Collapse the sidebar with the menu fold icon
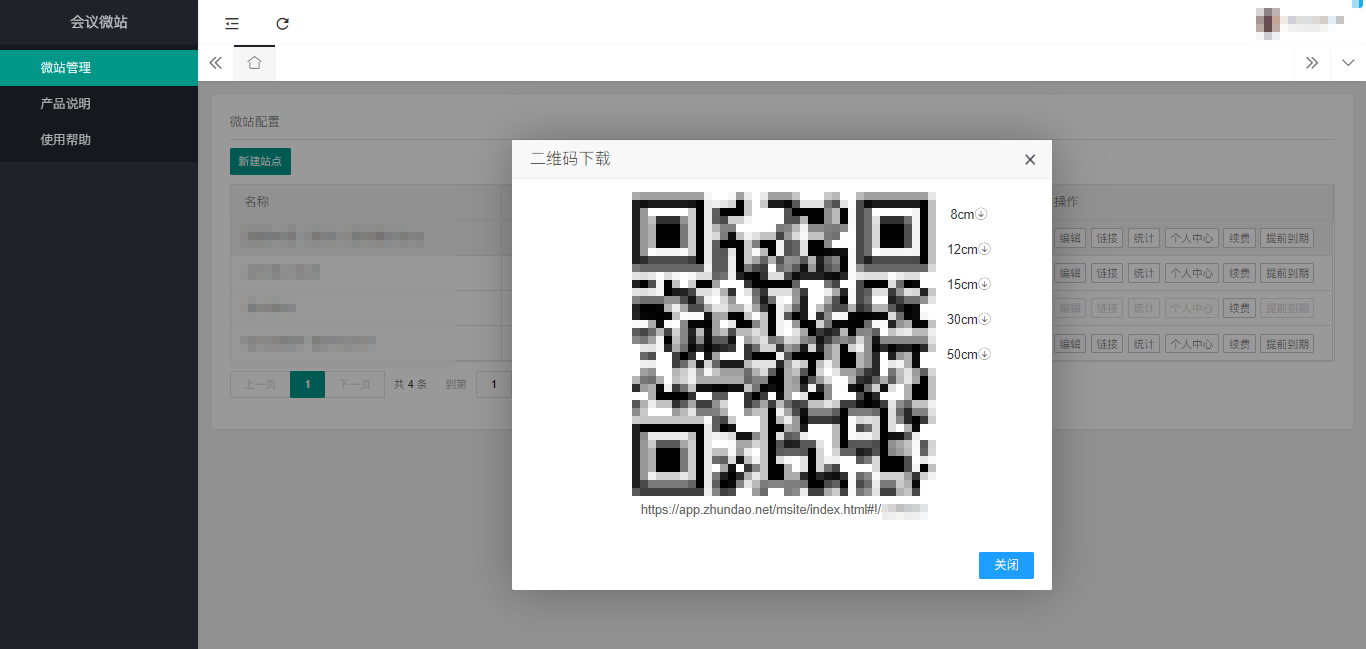The image size is (1366, 649). (232, 23)
